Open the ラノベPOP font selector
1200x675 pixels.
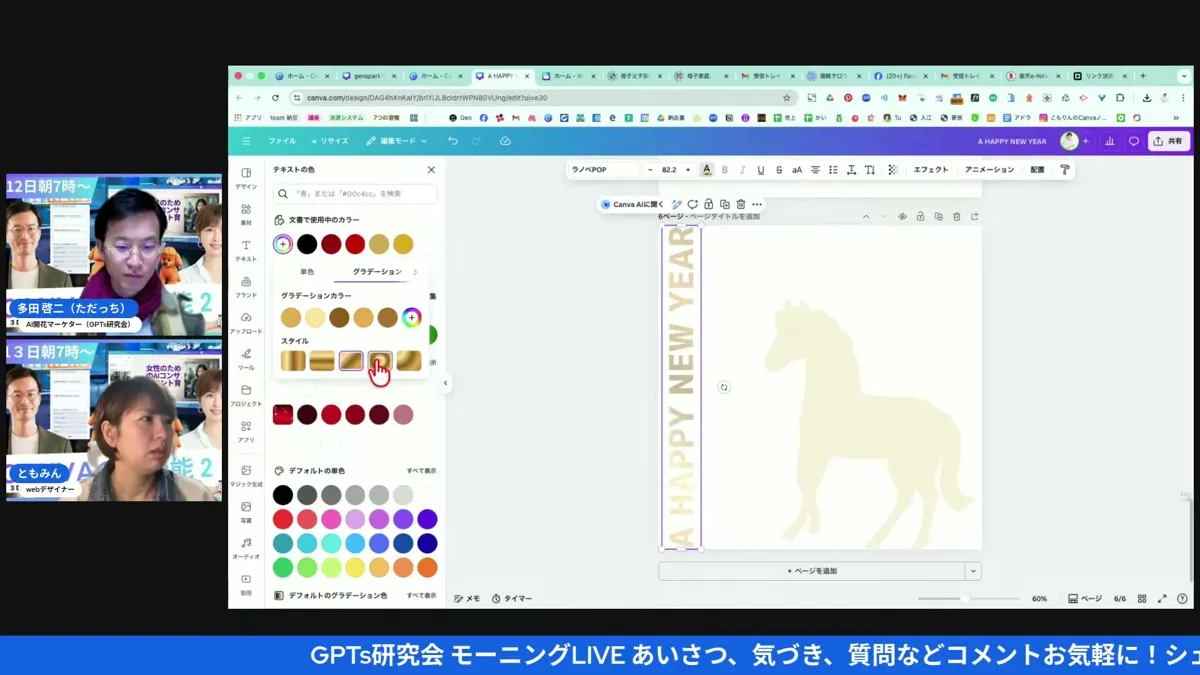click(603, 170)
